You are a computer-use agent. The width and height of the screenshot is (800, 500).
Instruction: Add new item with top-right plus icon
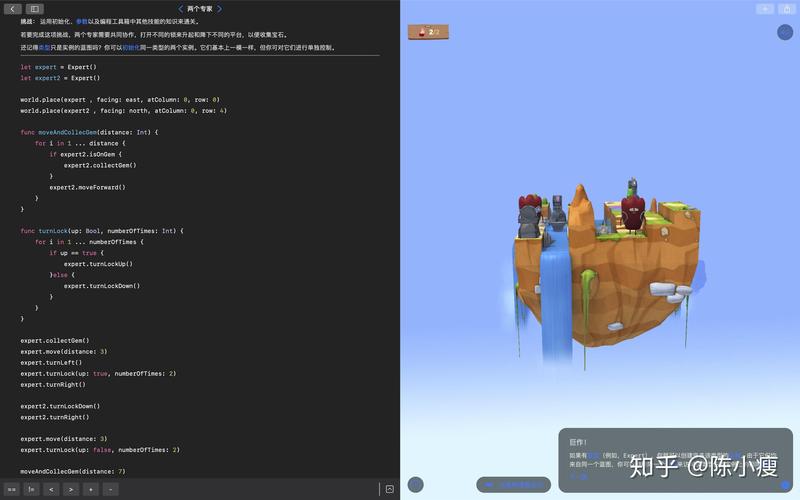tap(765, 9)
